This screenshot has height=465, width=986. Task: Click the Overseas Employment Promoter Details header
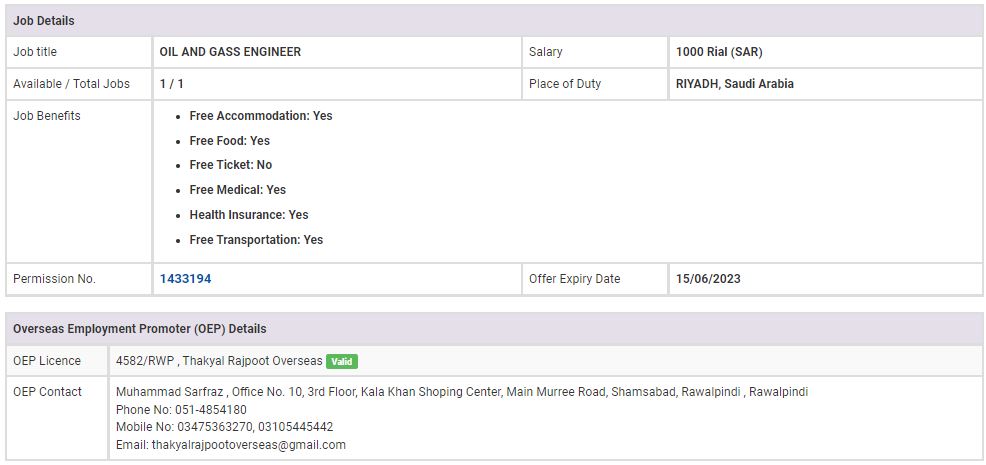click(x=139, y=329)
